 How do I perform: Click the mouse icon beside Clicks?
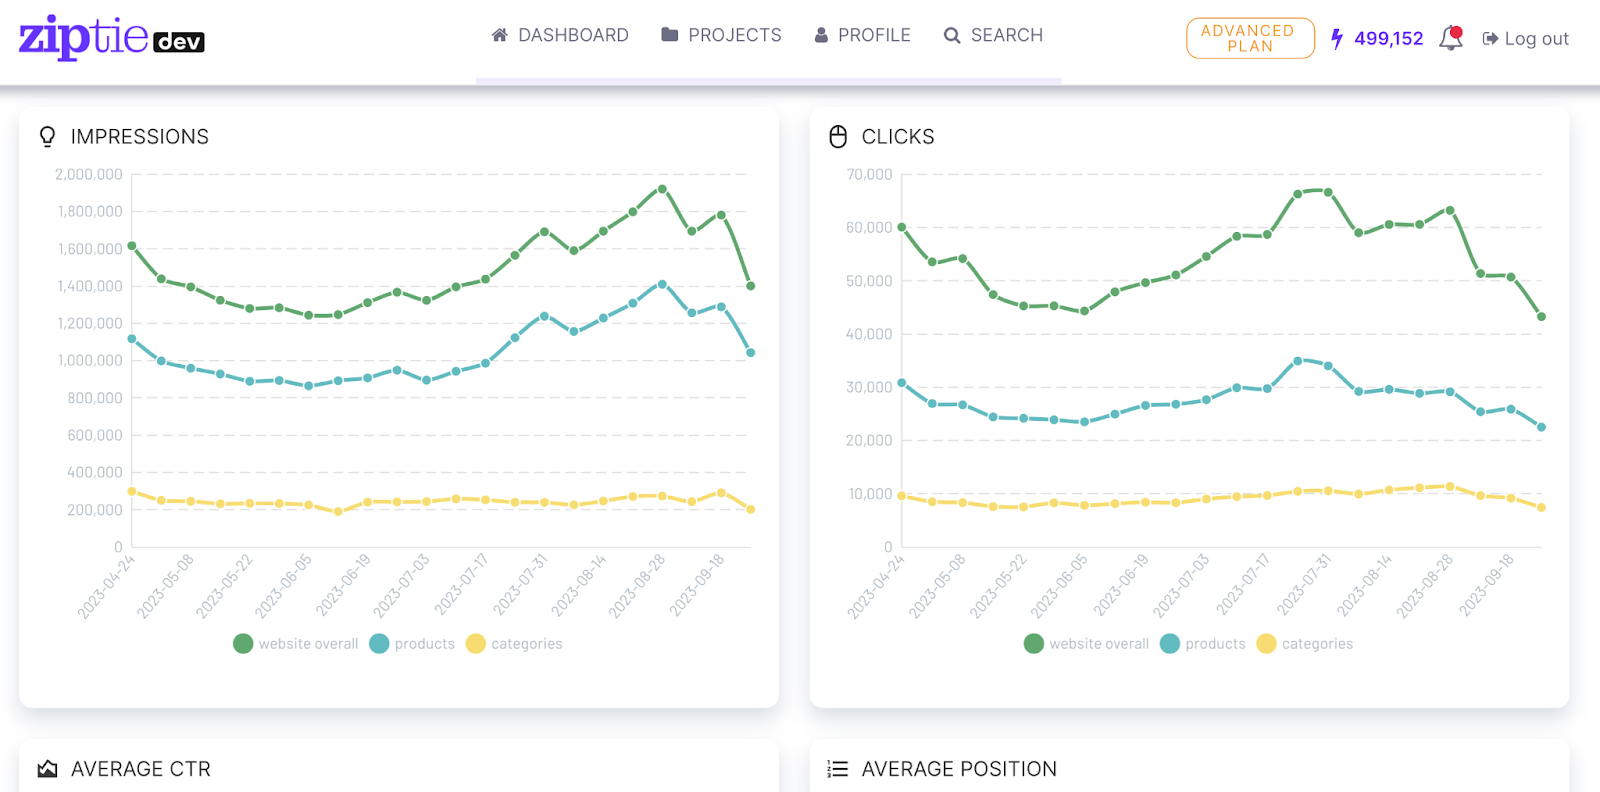coord(838,137)
